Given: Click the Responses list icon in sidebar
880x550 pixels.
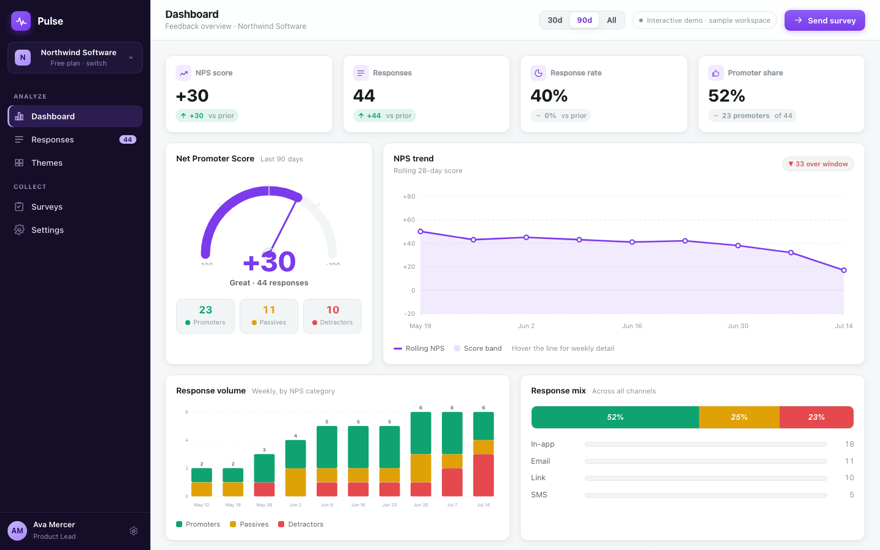Looking at the screenshot, I should click(x=19, y=139).
